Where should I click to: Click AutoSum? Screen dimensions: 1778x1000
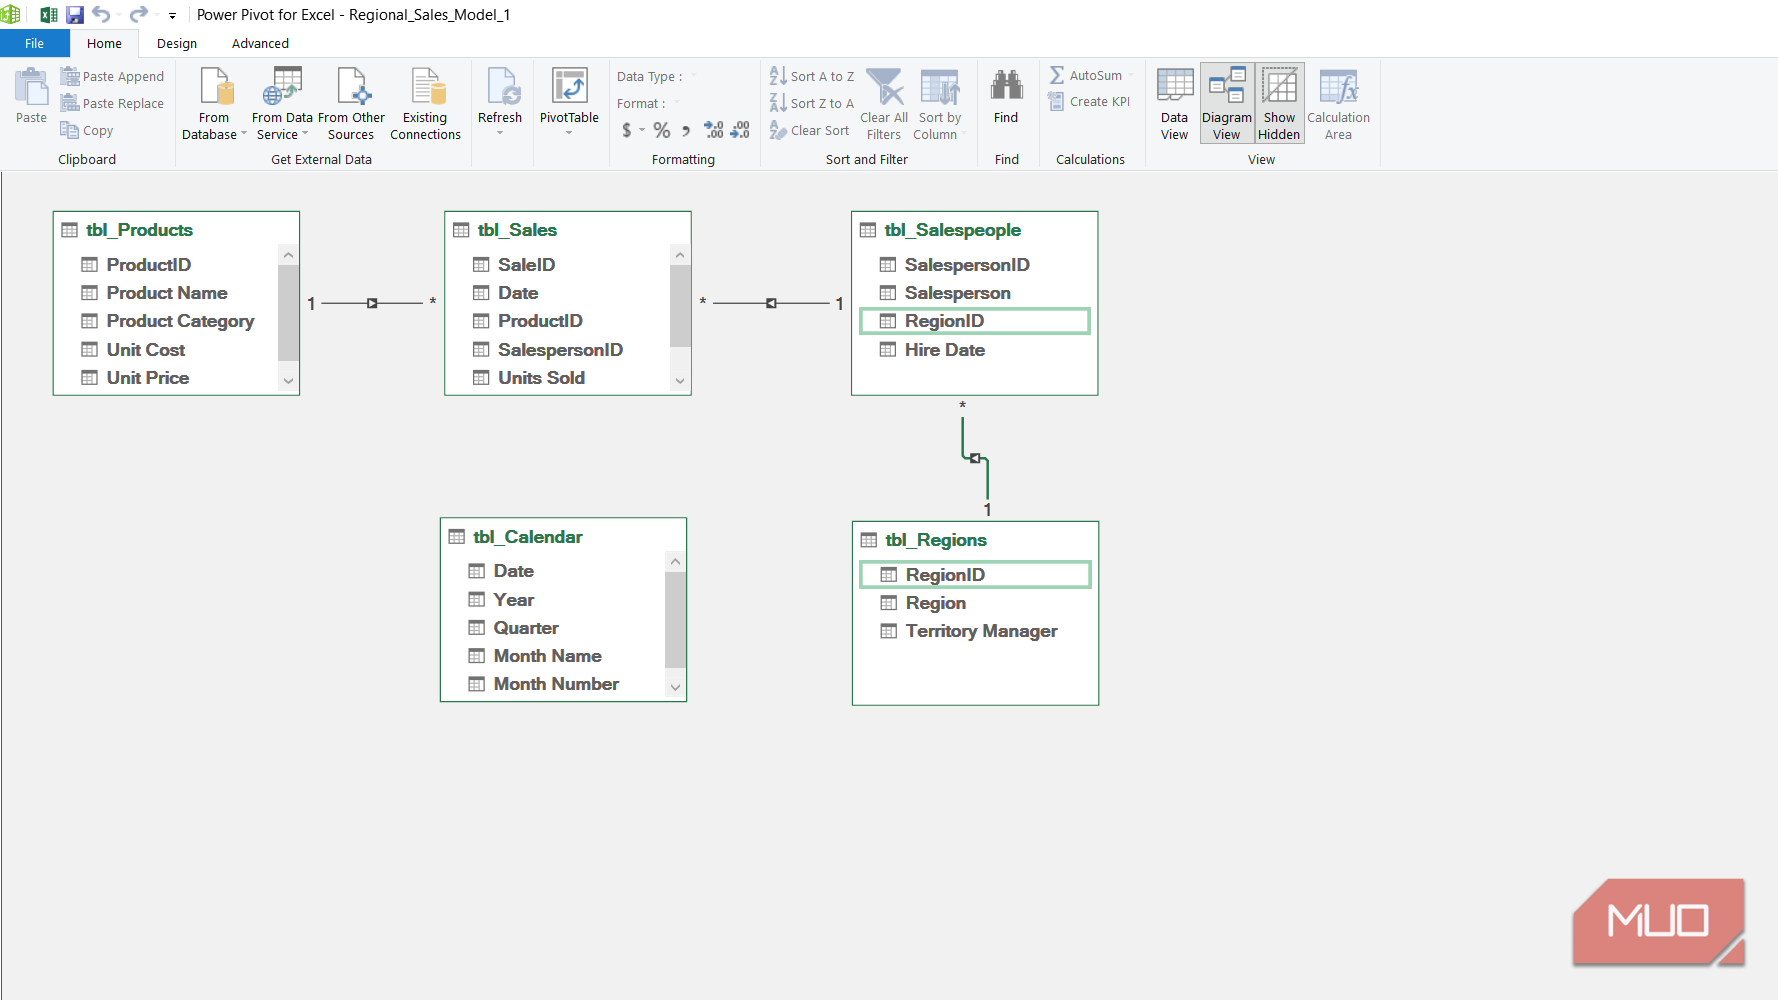pyautogui.click(x=1086, y=75)
